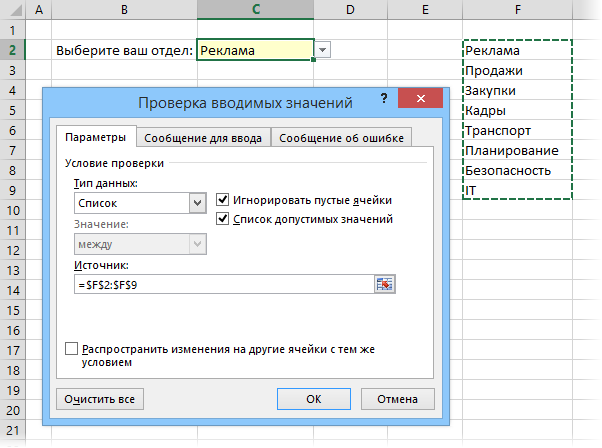
Task: Open the dropdown arrow beside cell C2
Action: 322,50
